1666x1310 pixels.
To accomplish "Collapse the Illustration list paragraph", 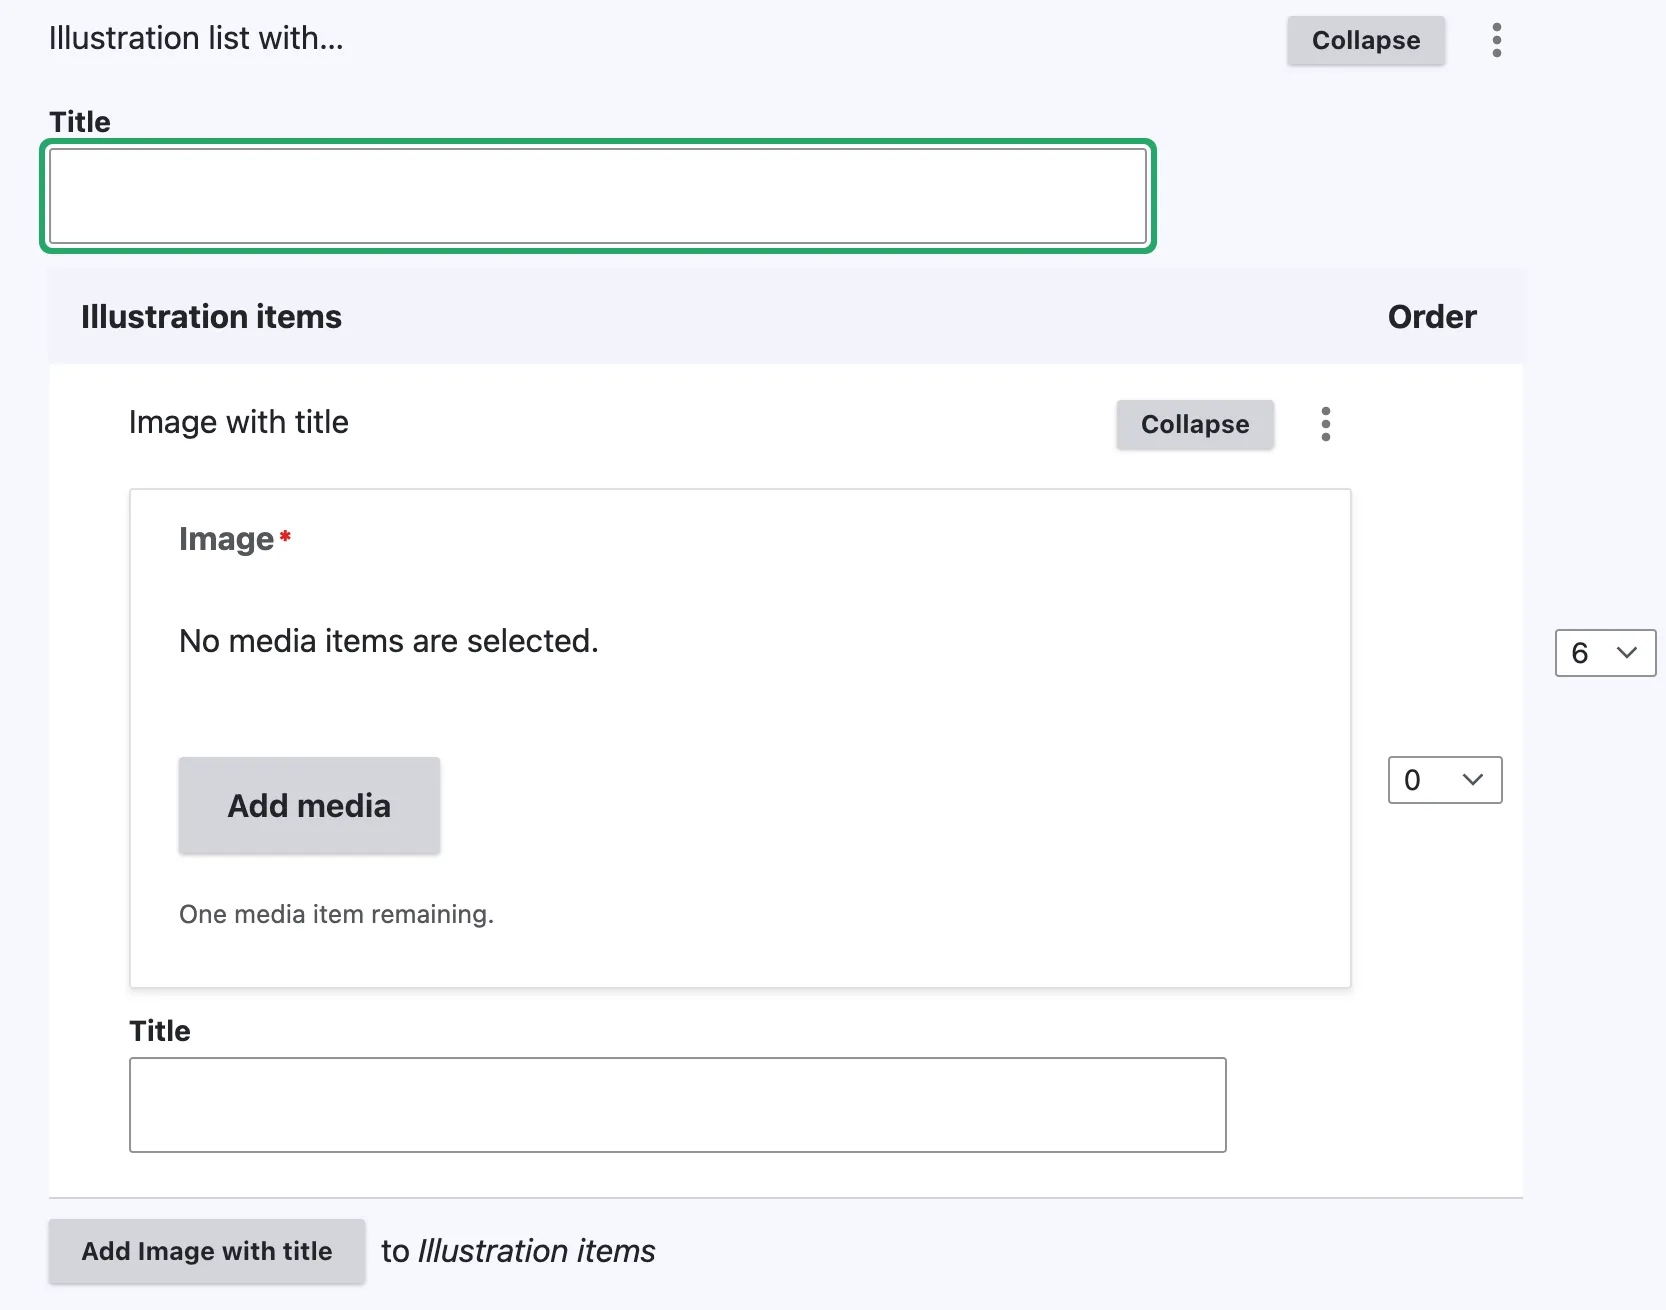I will [x=1365, y=41].
